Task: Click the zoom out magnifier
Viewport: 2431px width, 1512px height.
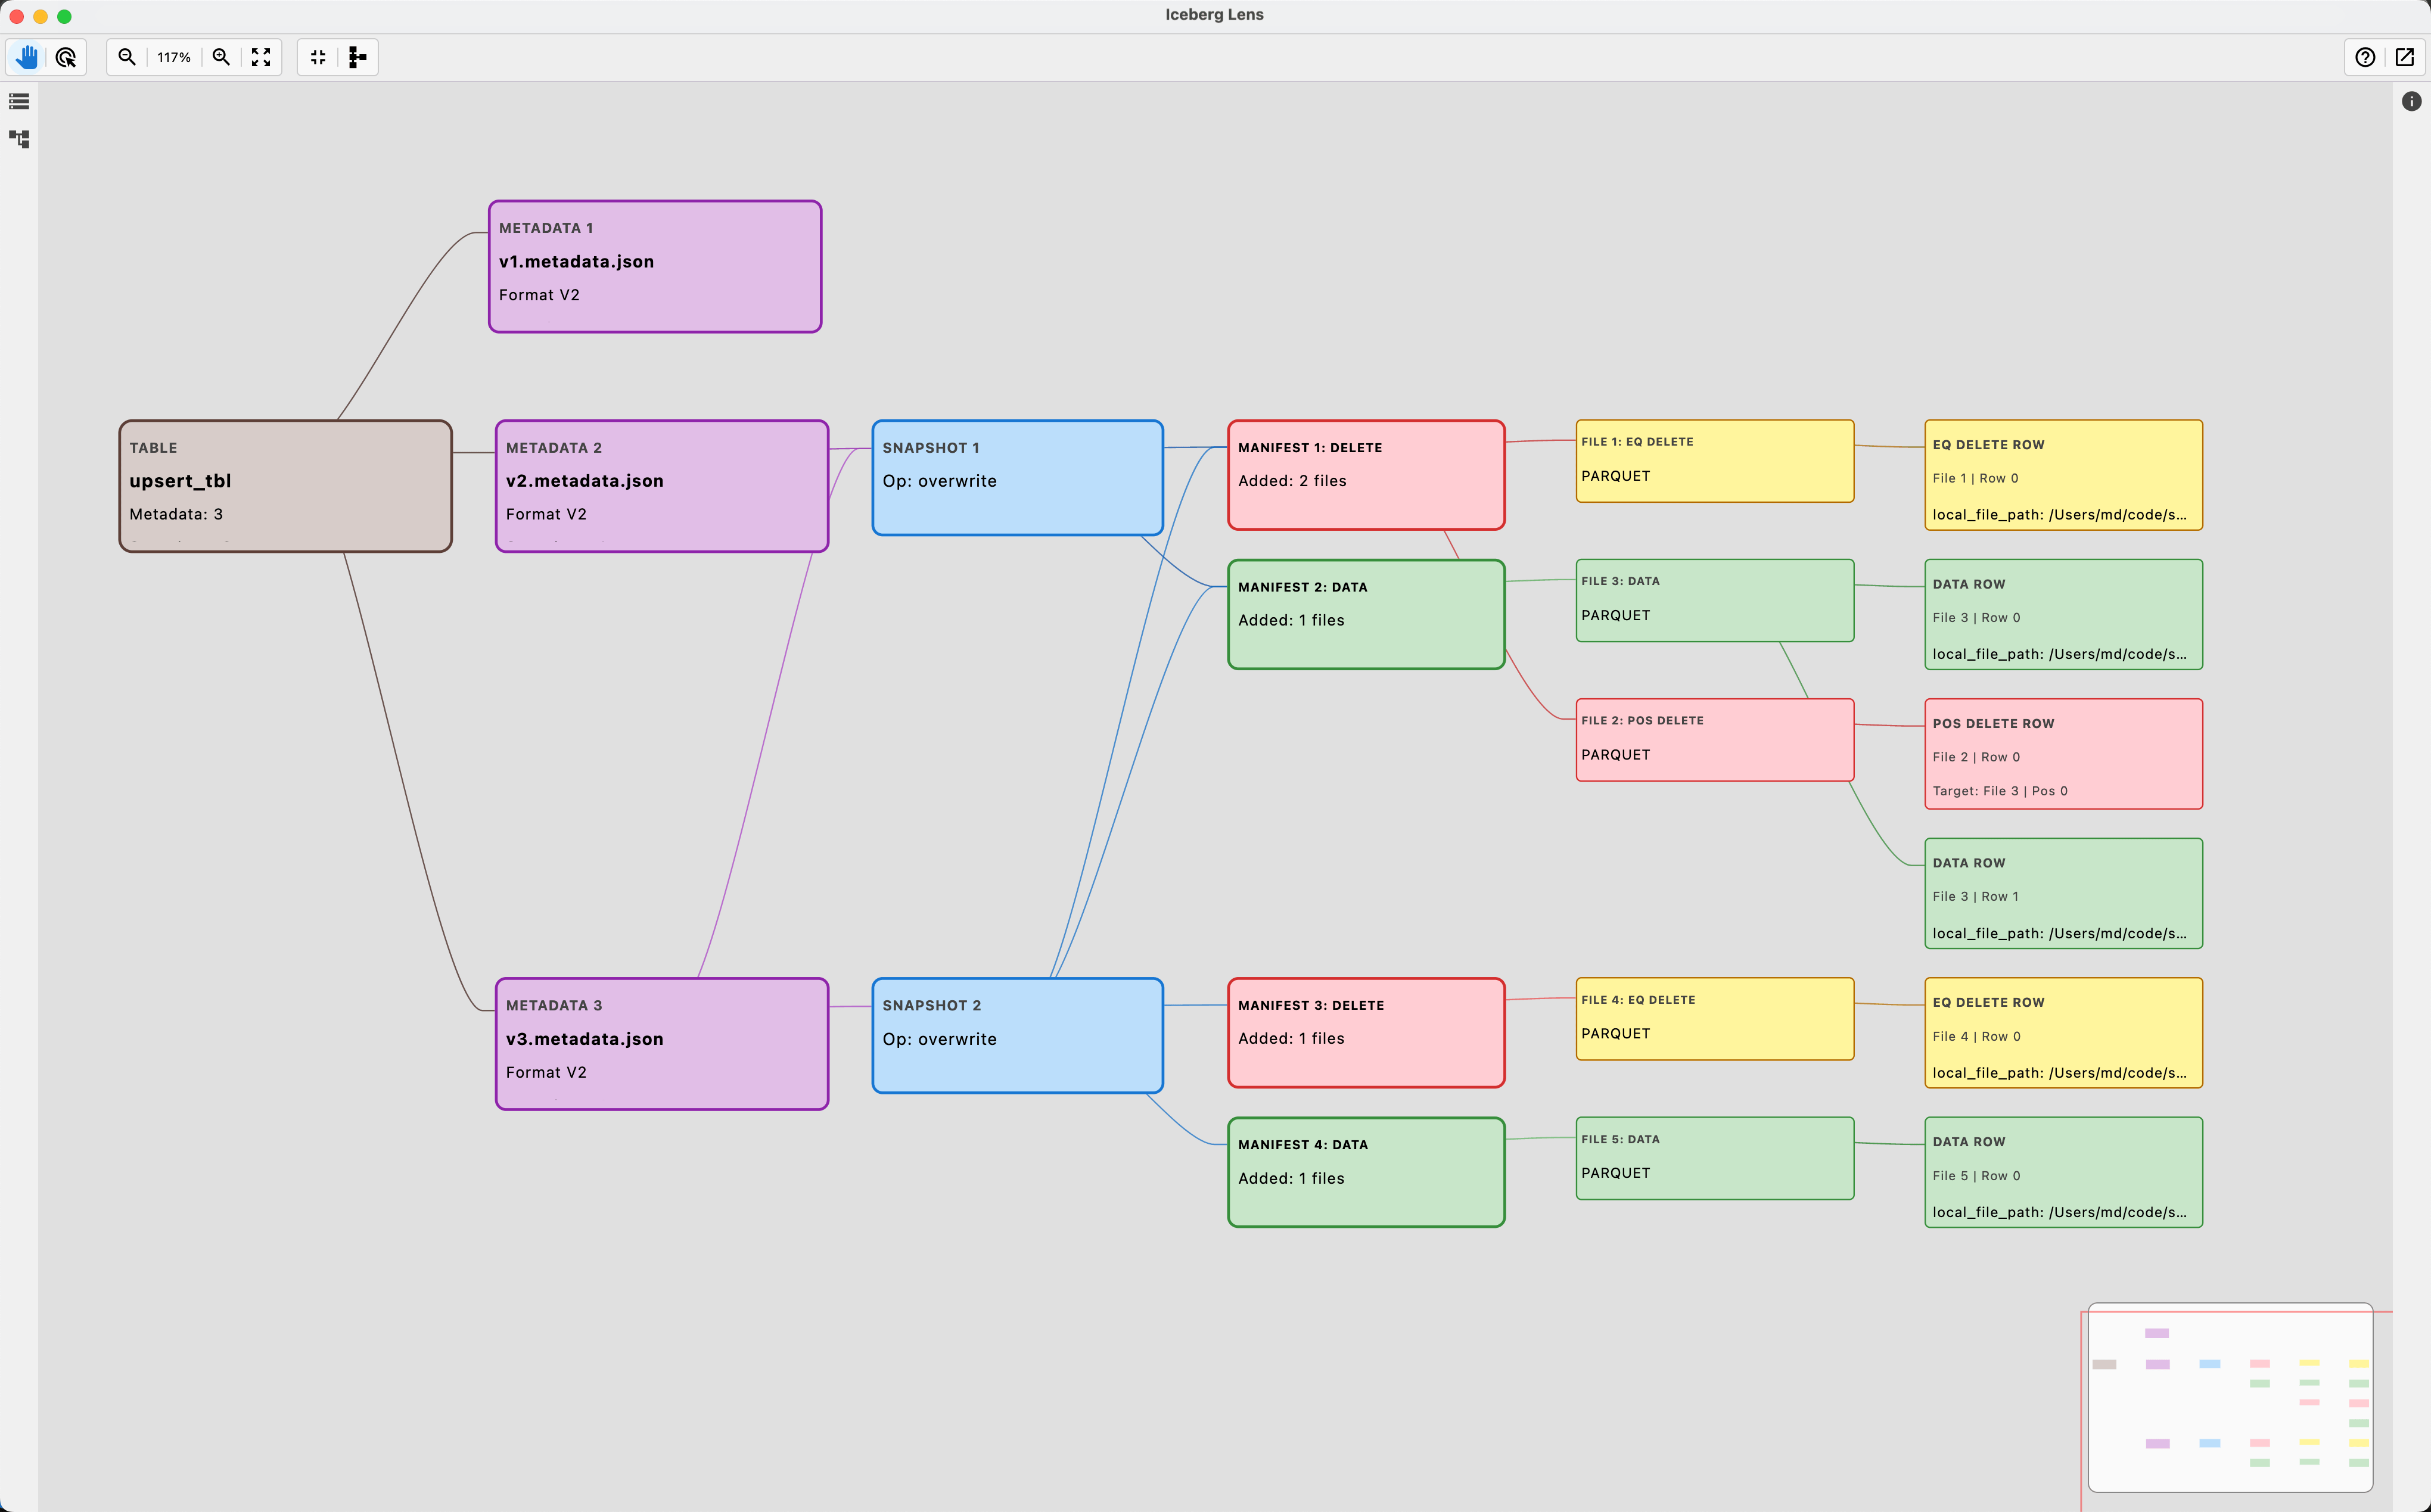Action: [x=127, y=57]
